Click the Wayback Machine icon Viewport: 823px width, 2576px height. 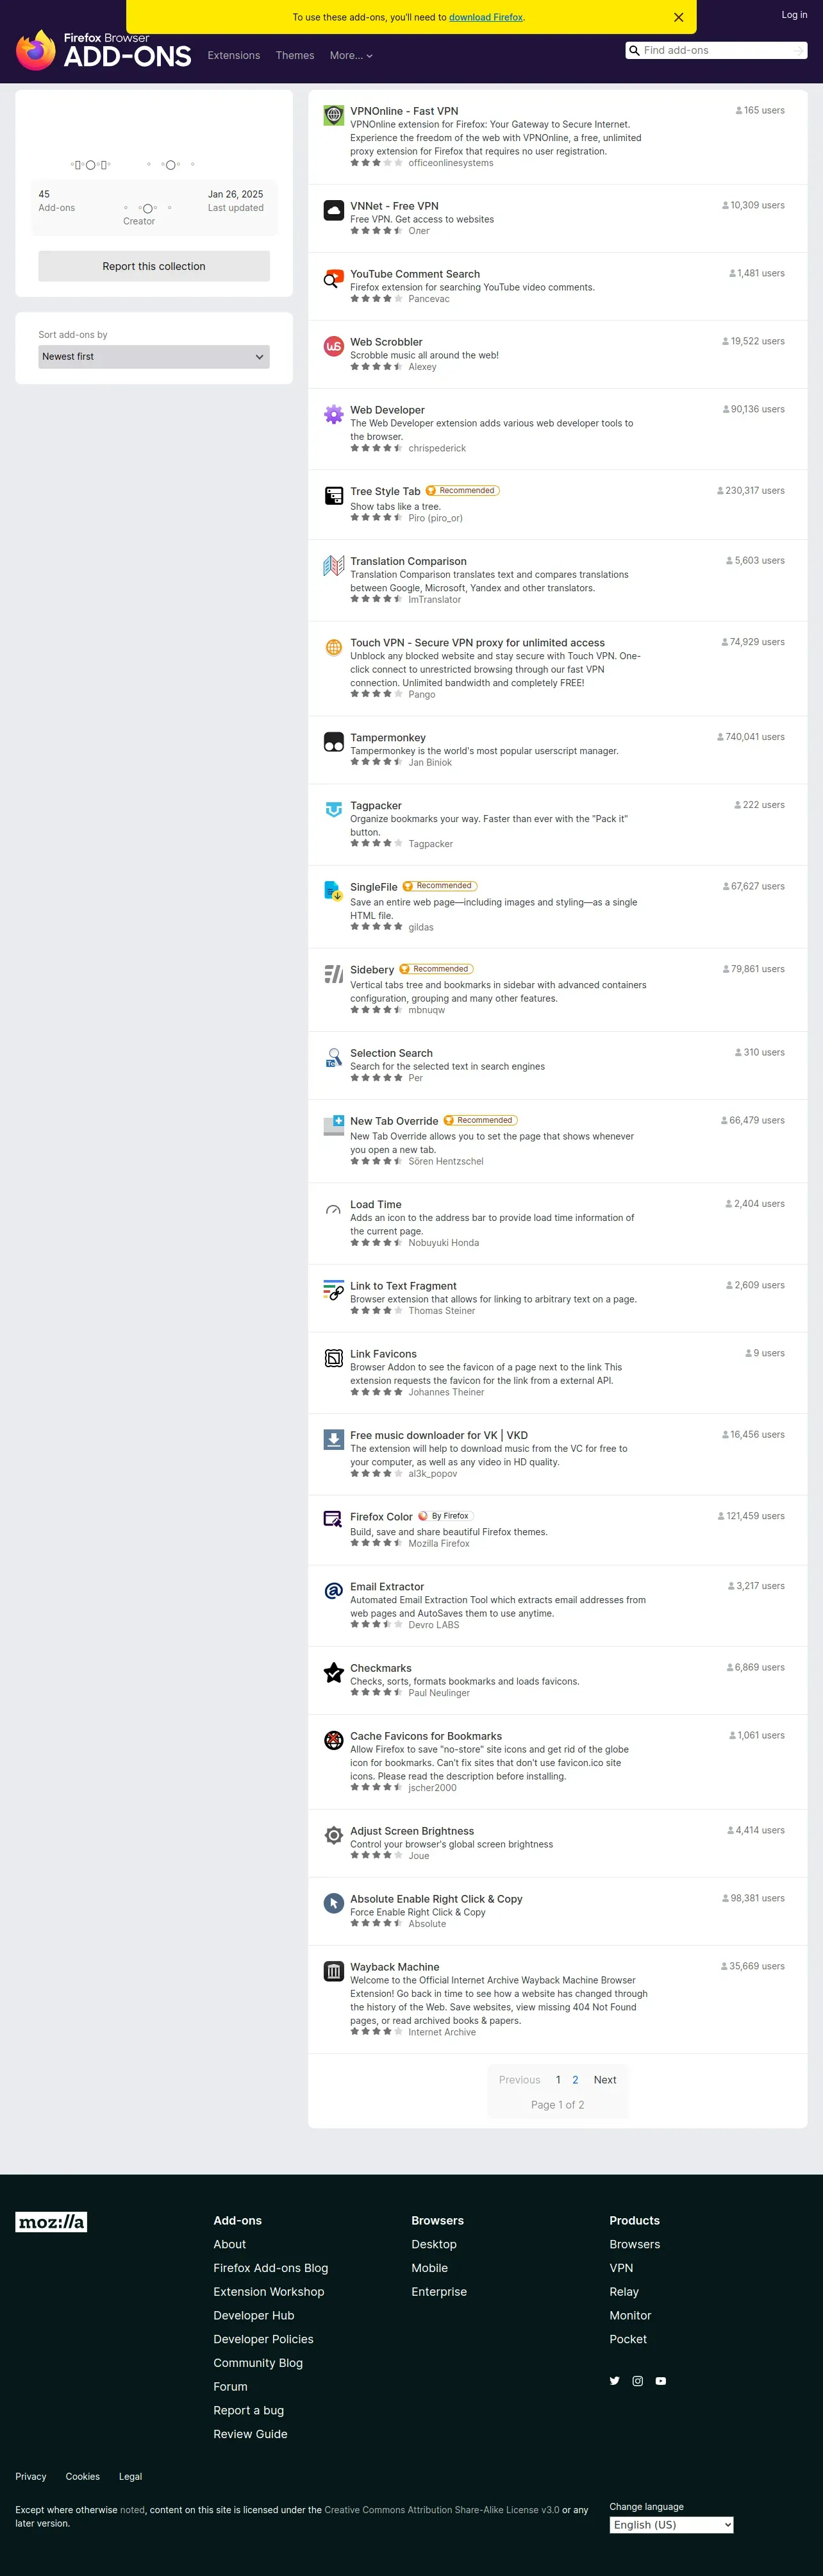[334, 1972]
